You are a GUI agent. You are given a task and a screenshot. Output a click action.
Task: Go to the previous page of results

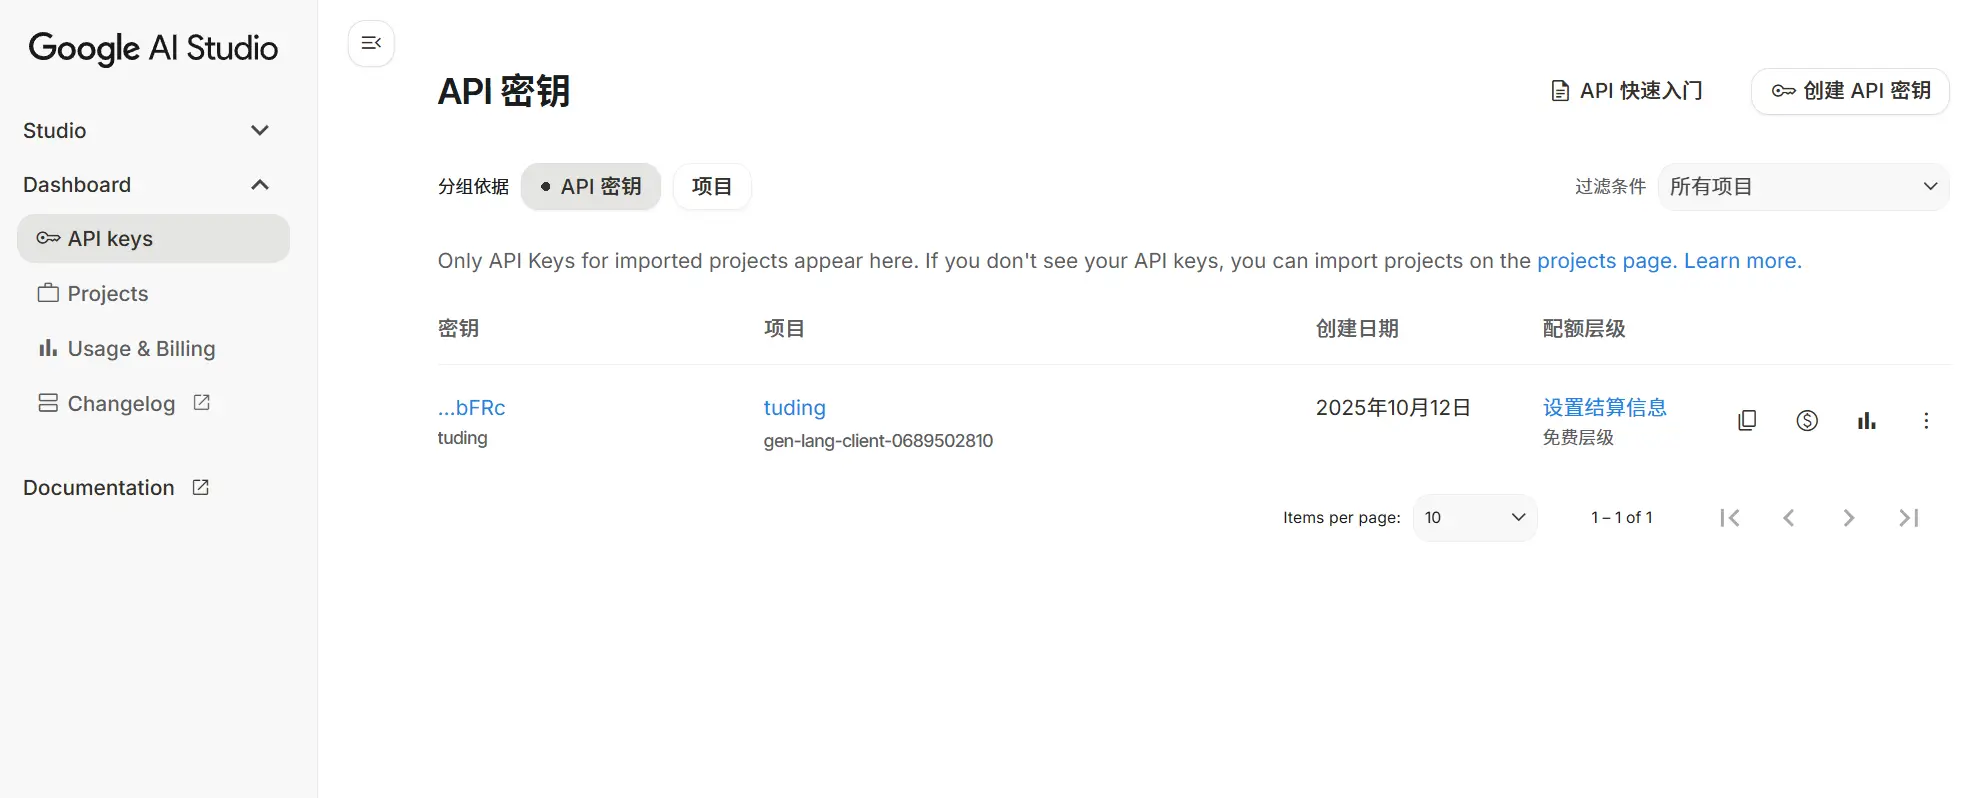1789,517
